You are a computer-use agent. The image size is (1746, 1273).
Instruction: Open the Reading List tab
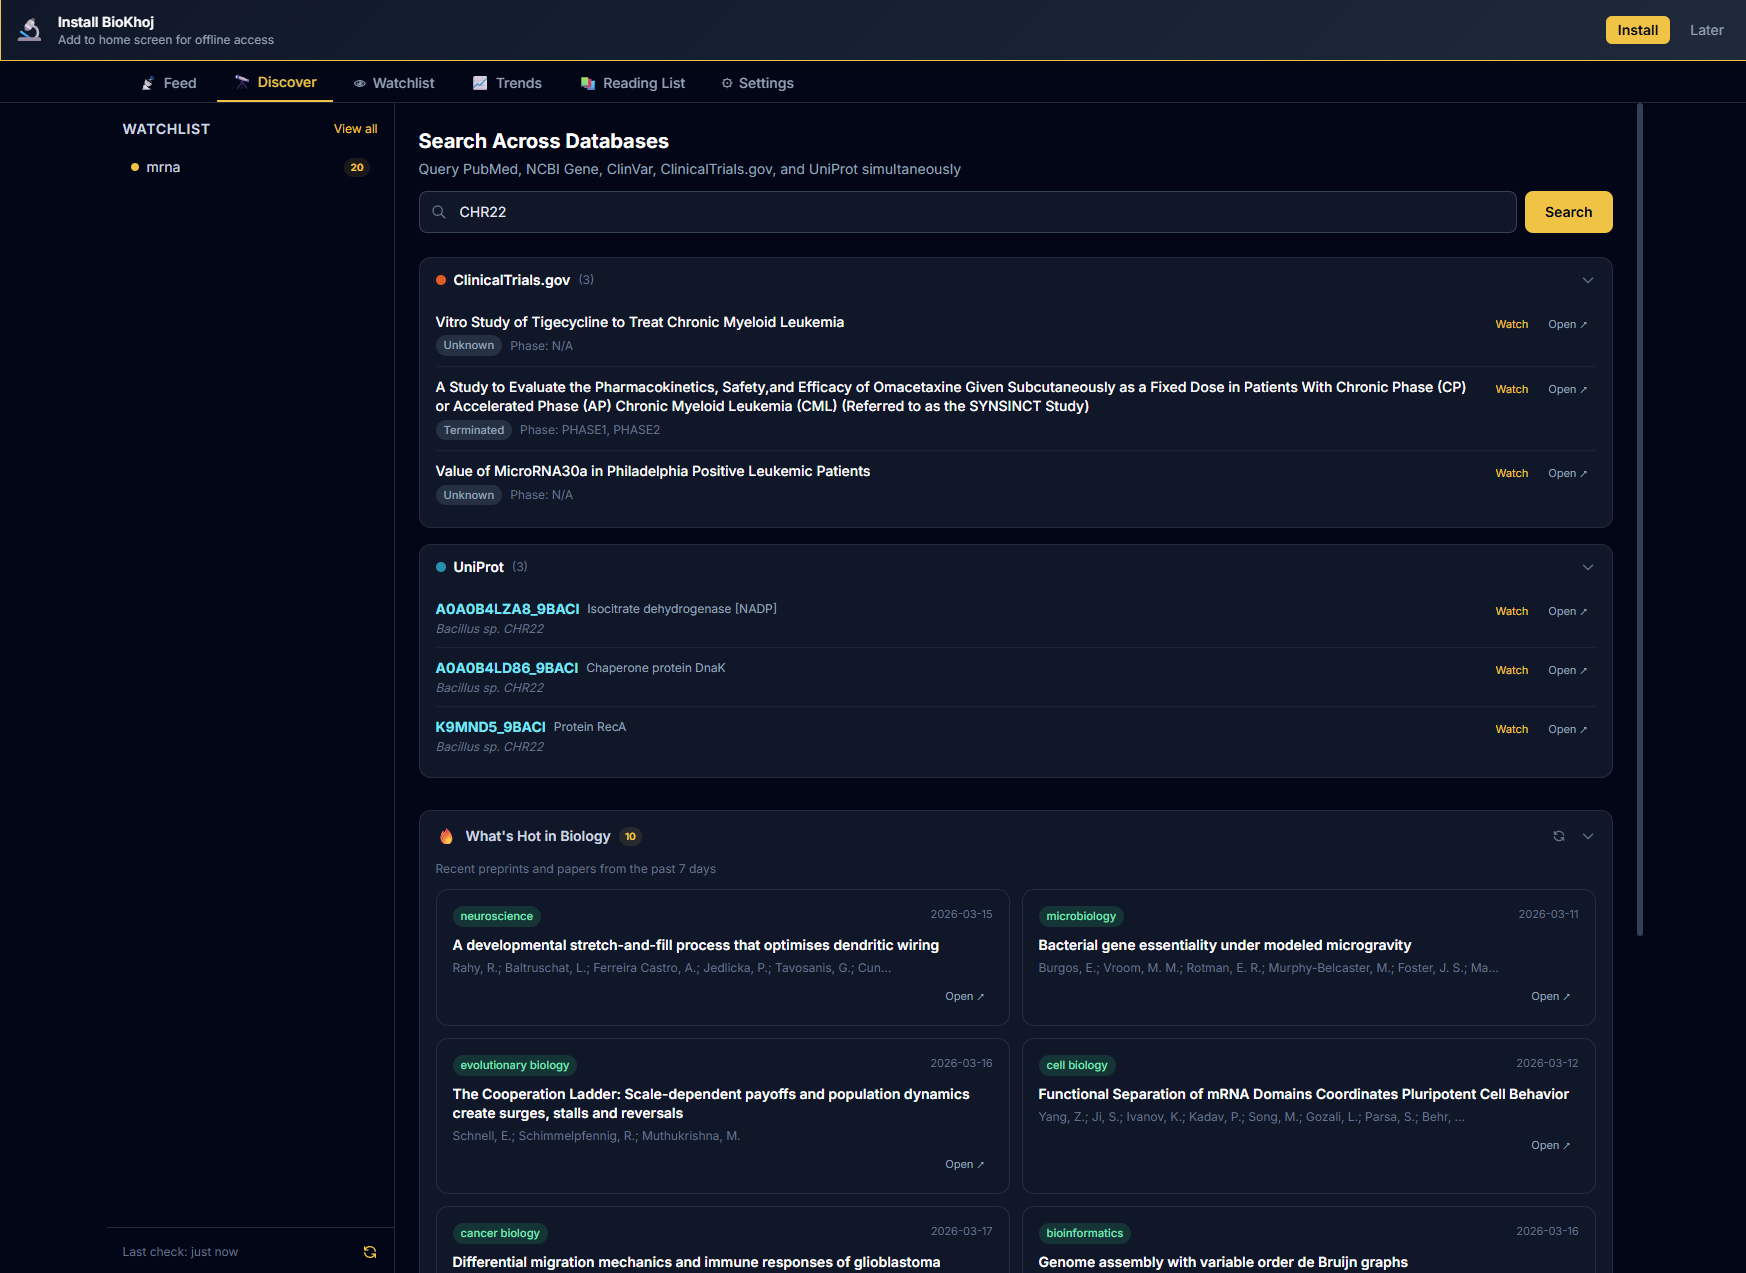pos(632,83)
